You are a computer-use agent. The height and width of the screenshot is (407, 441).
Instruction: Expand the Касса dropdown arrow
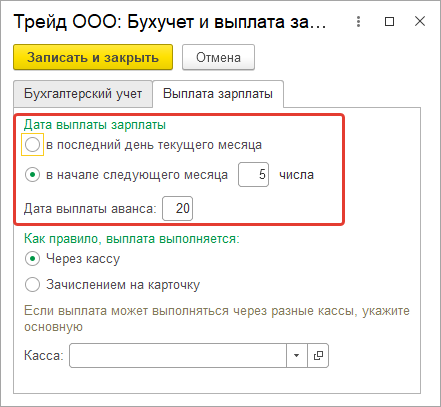point(296,355)
